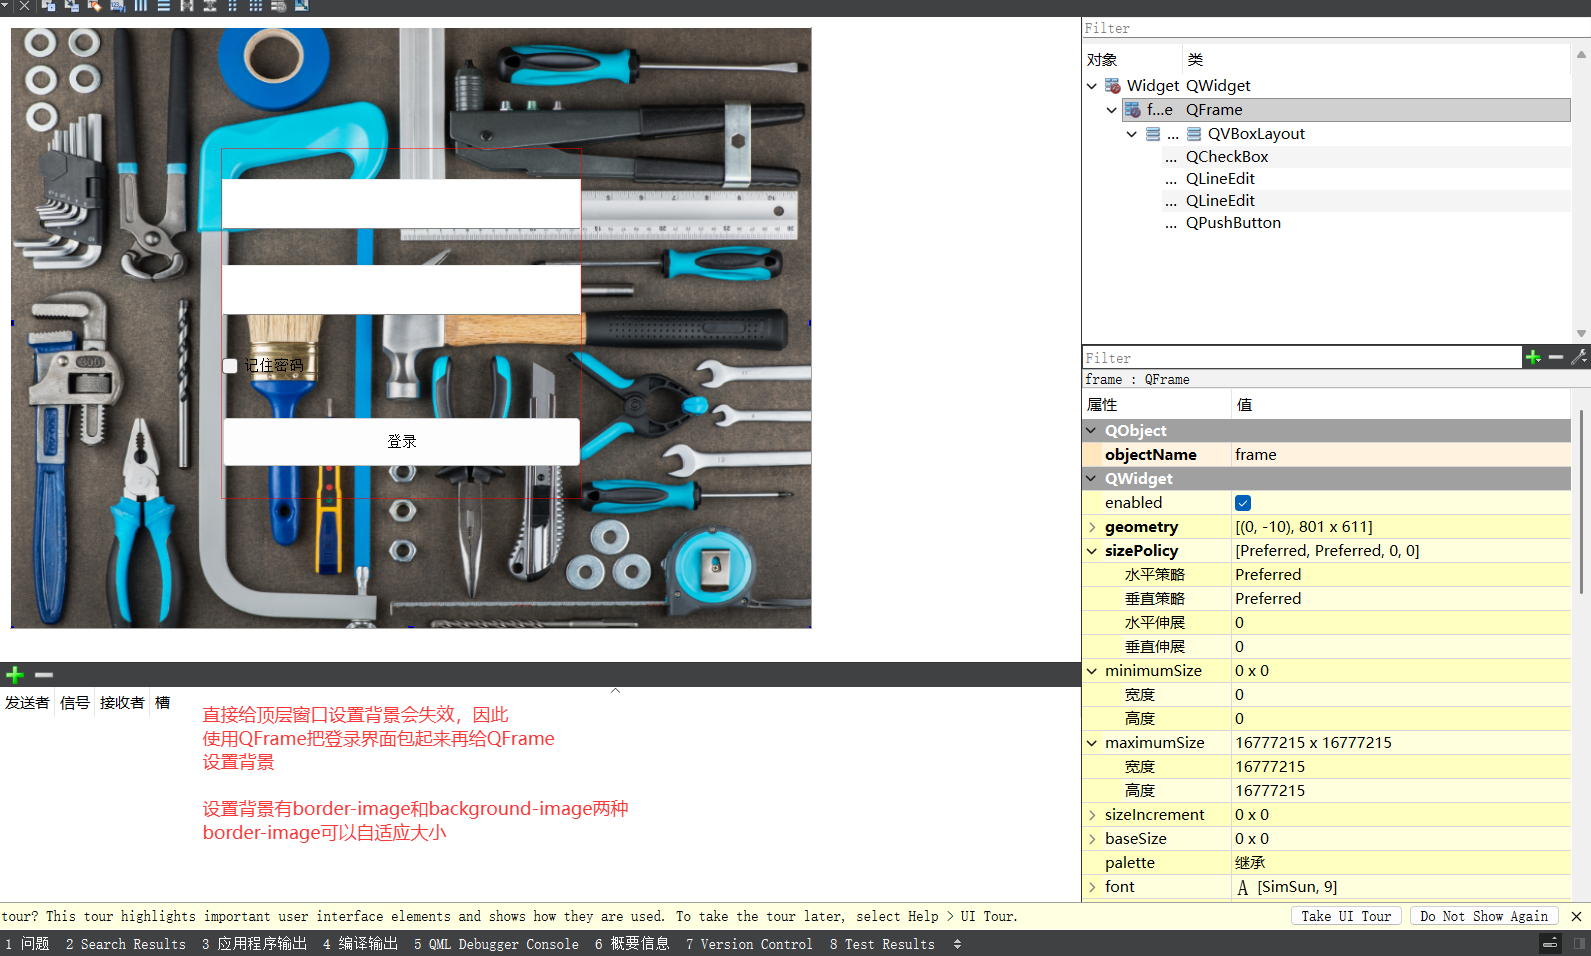Open the Search Results pane tab
This screenshot has width=1591, height=956.
click(x=126, y=944)
